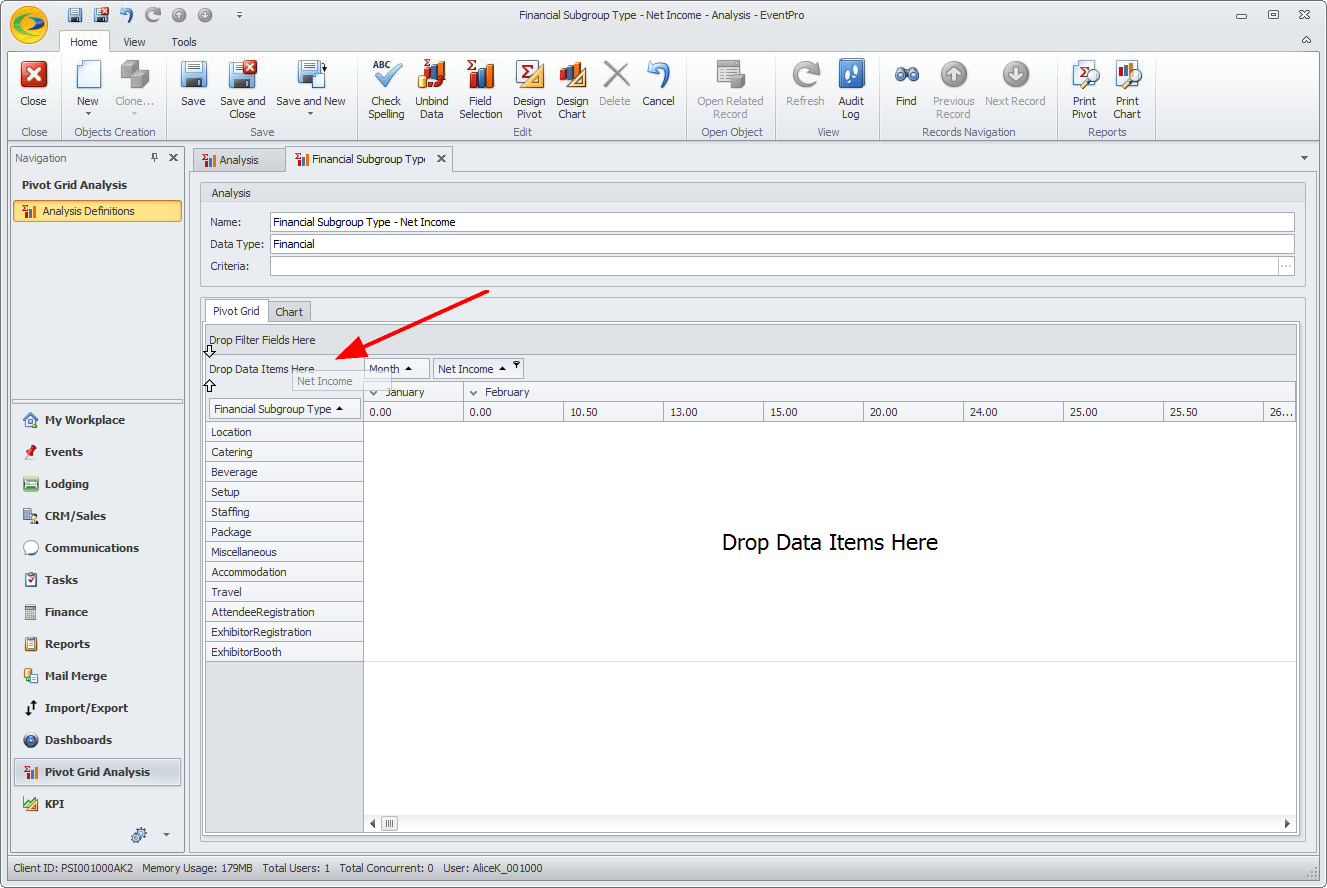The width and height of the screenshot is (1327, 888).
Task: Click the quick access Undo arrow
Action: coord(127,15)
